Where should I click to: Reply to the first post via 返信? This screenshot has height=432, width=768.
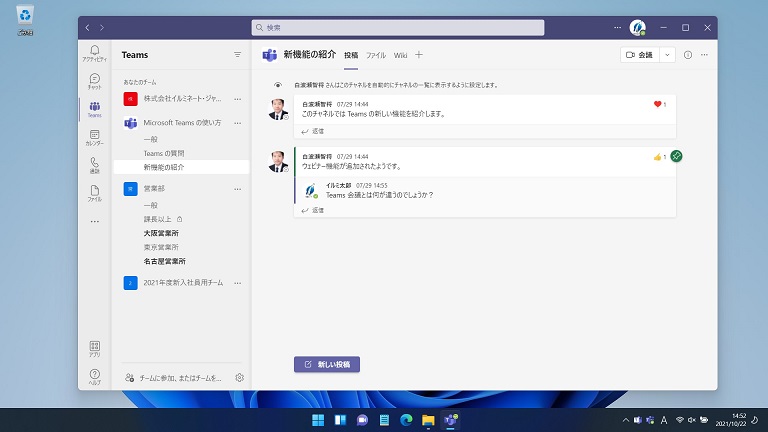click(313, 131)
